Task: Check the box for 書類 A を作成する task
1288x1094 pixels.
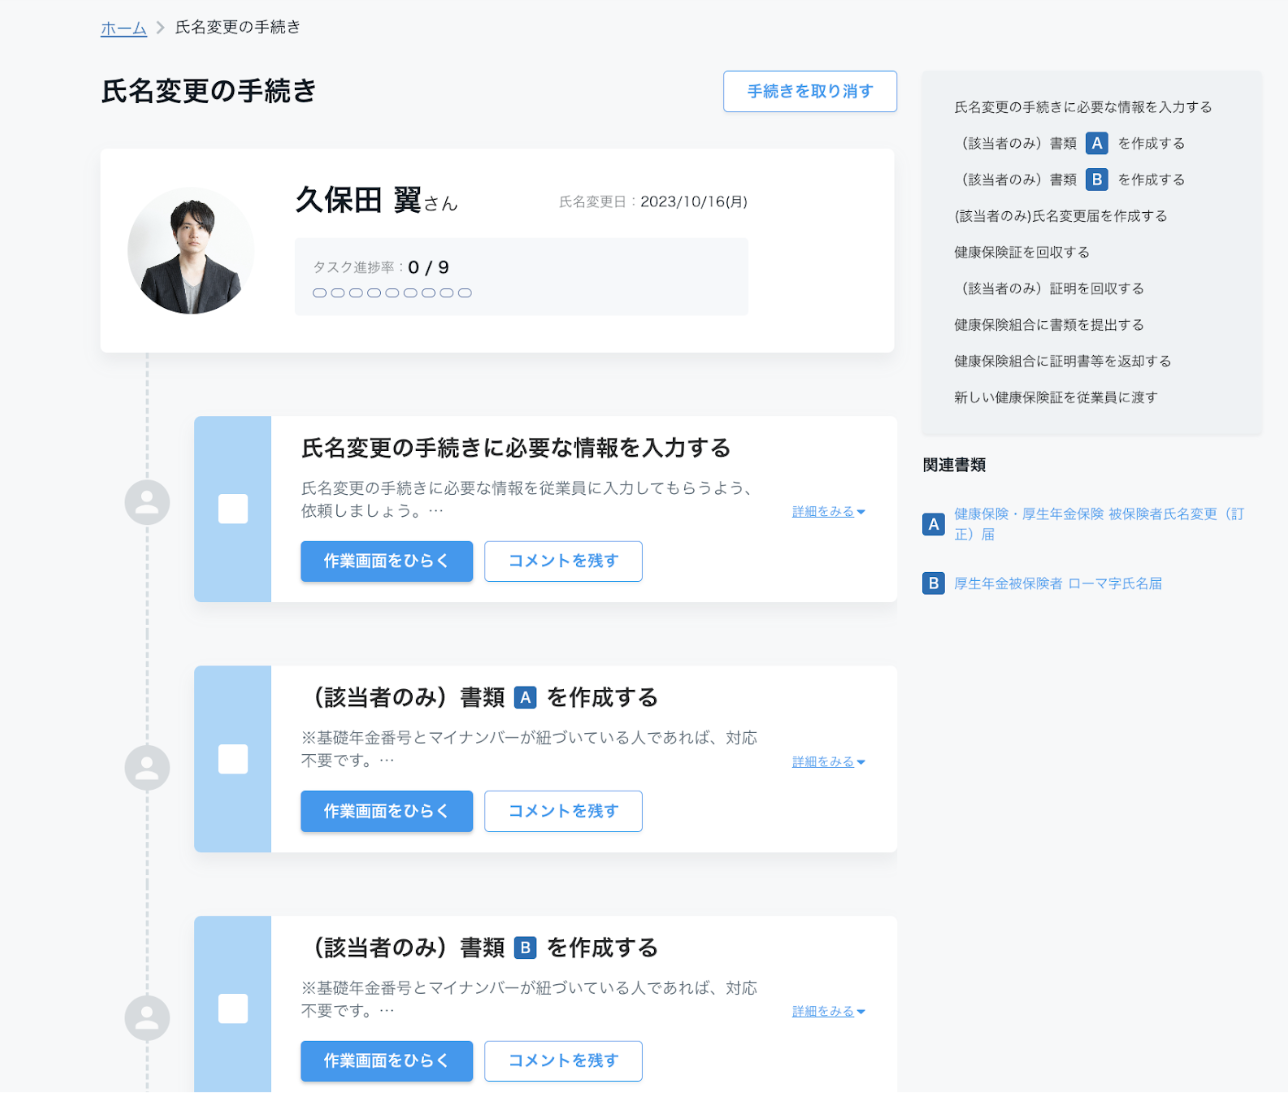Action: tap(233, 759)
